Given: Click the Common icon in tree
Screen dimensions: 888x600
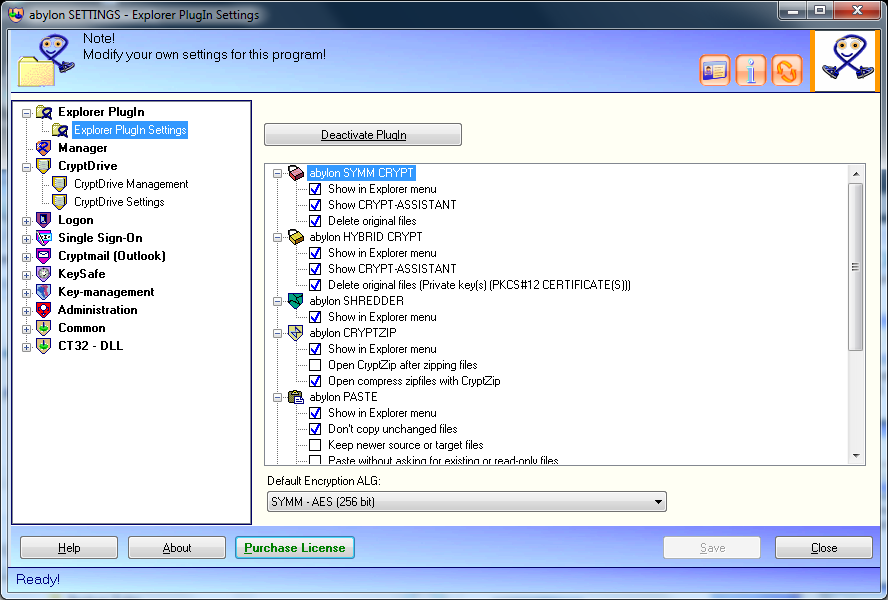Looking at the screenshot, I should click(x=44, y=328).
